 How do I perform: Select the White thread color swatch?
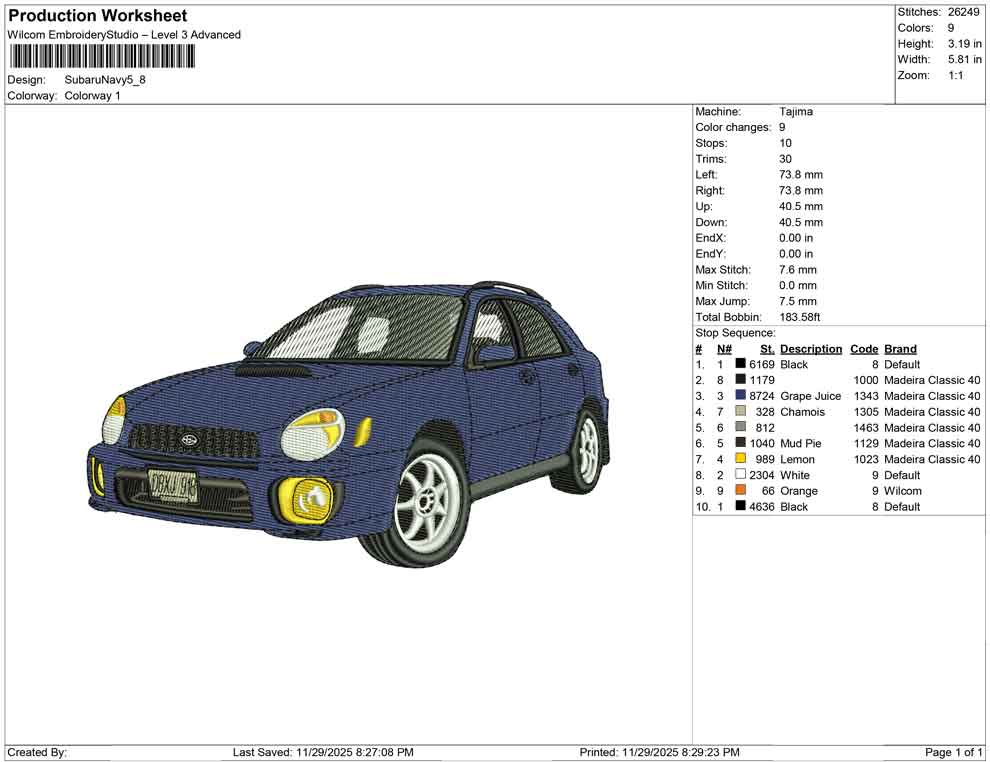tap(740, 475)
